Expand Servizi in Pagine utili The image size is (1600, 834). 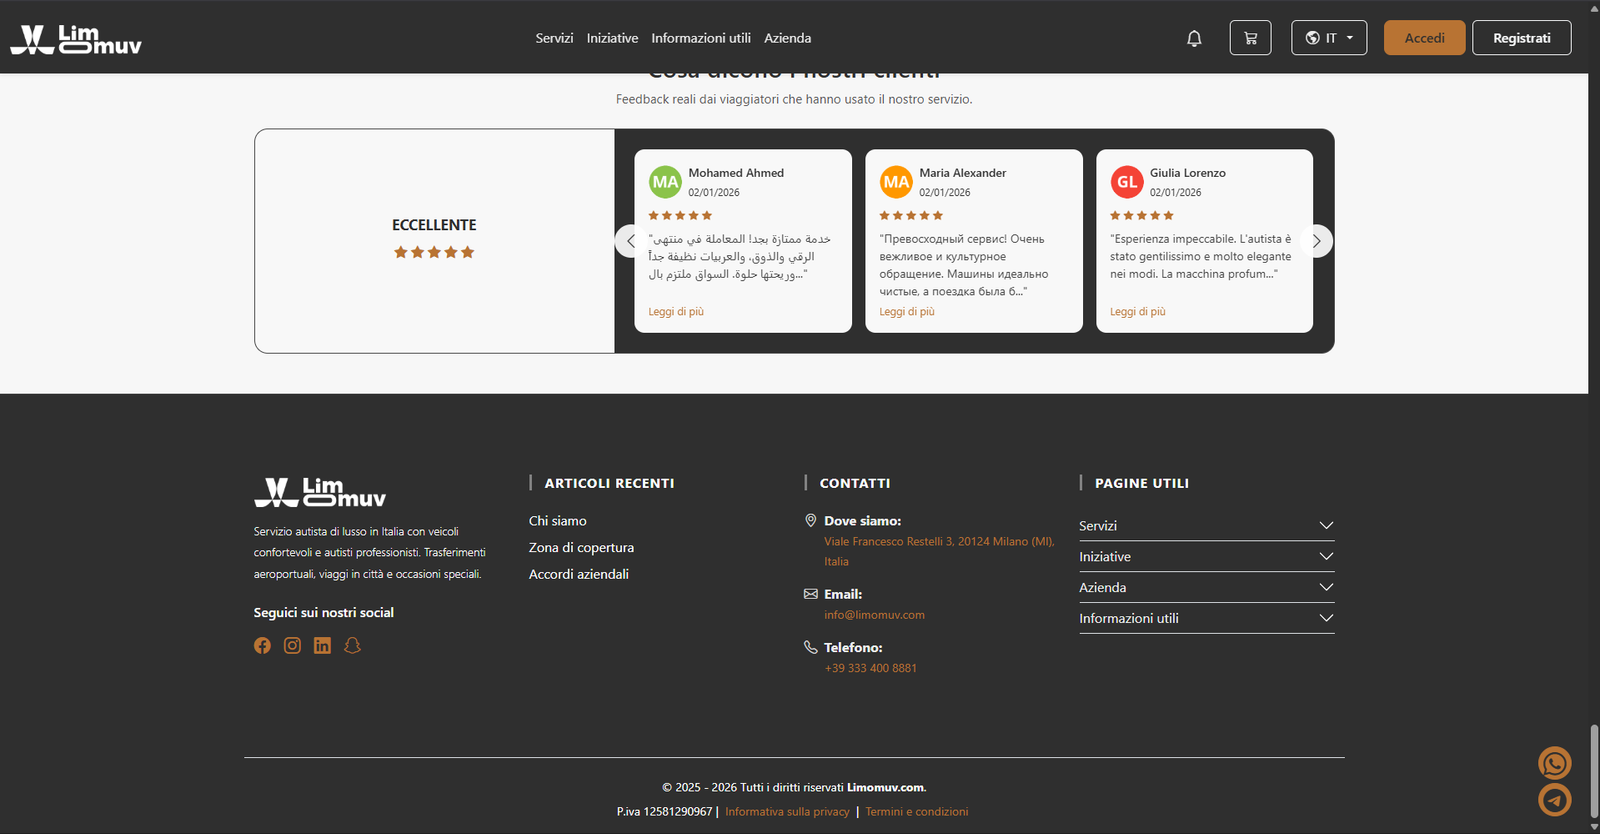point(1206,526)
